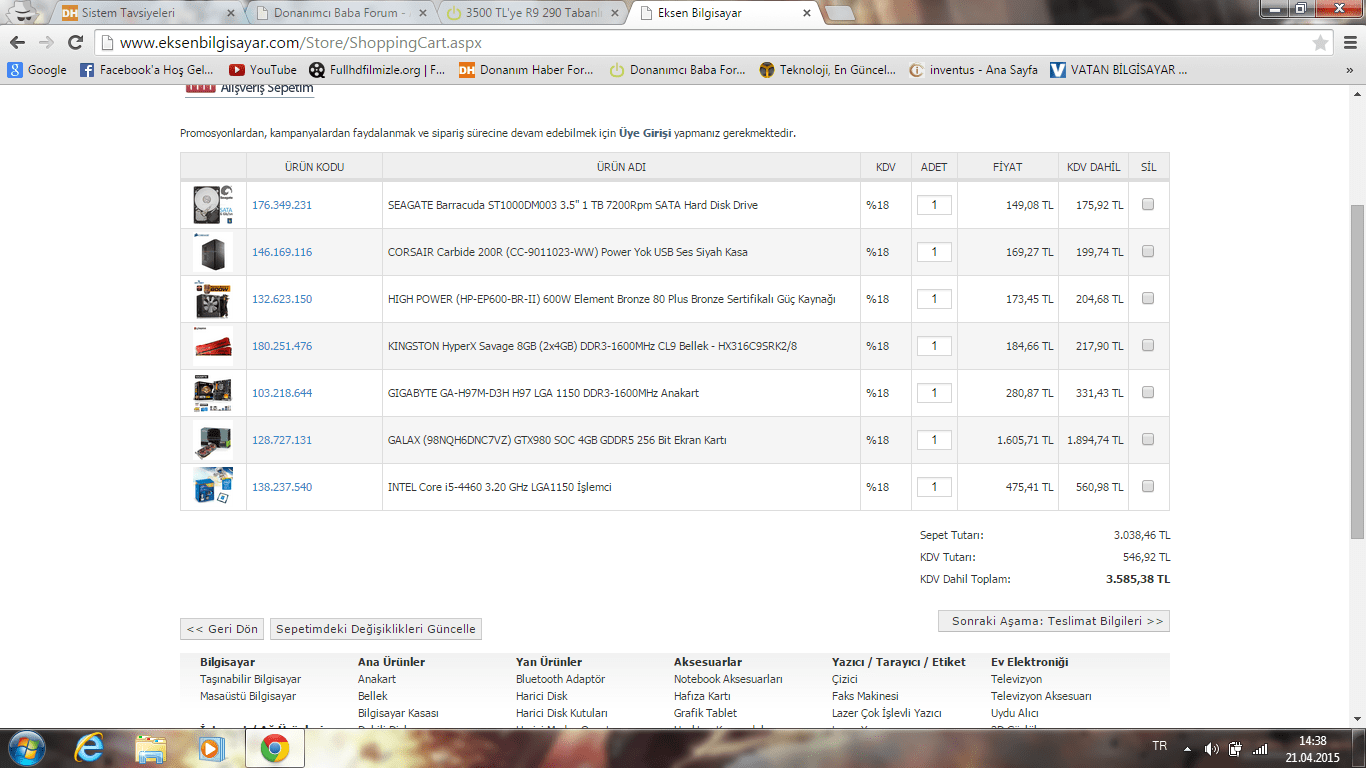
Task: Tick the delete checkbox for GIGABYTE GA-H97M-D3H
Action: 1148,392
